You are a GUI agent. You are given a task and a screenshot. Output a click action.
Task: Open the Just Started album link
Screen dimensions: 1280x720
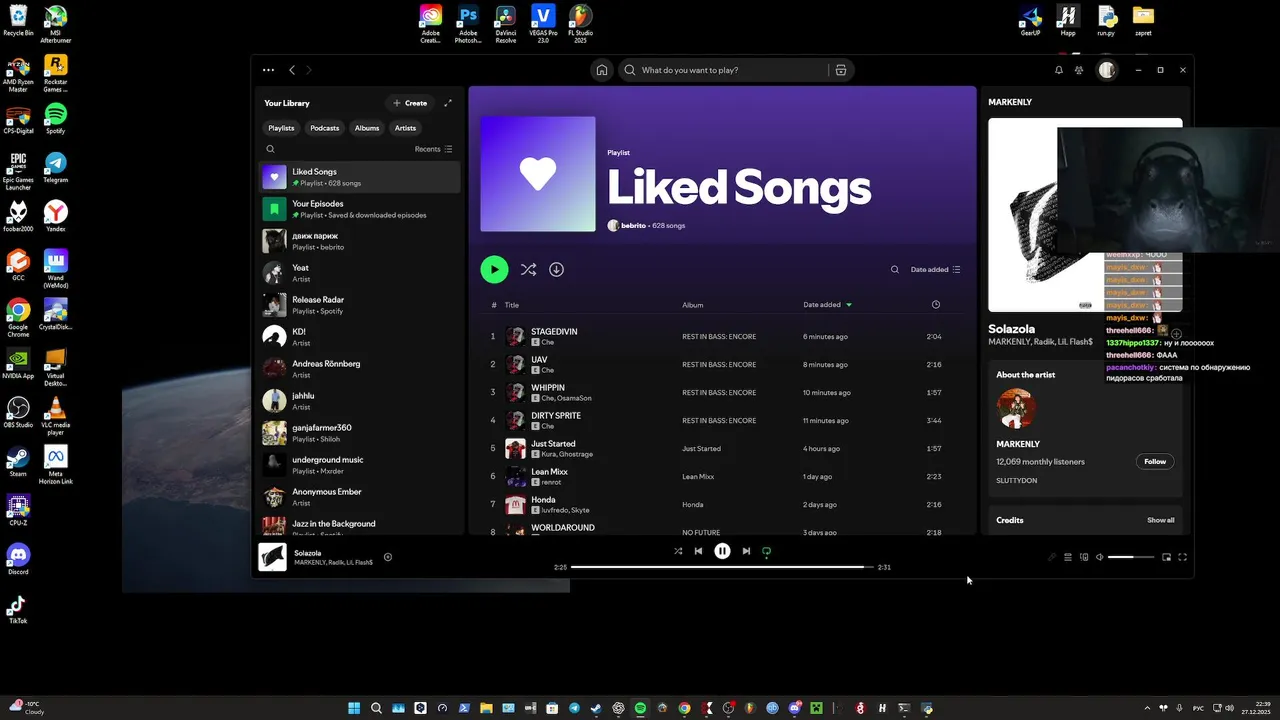pos(701,449)
